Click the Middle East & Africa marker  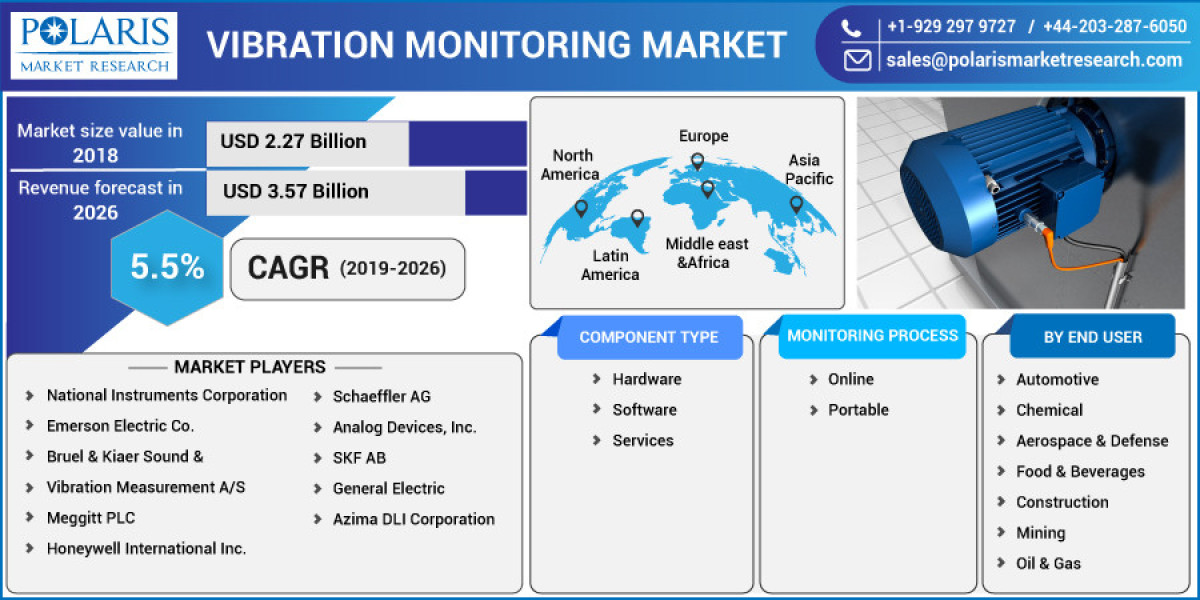point(707,188)
